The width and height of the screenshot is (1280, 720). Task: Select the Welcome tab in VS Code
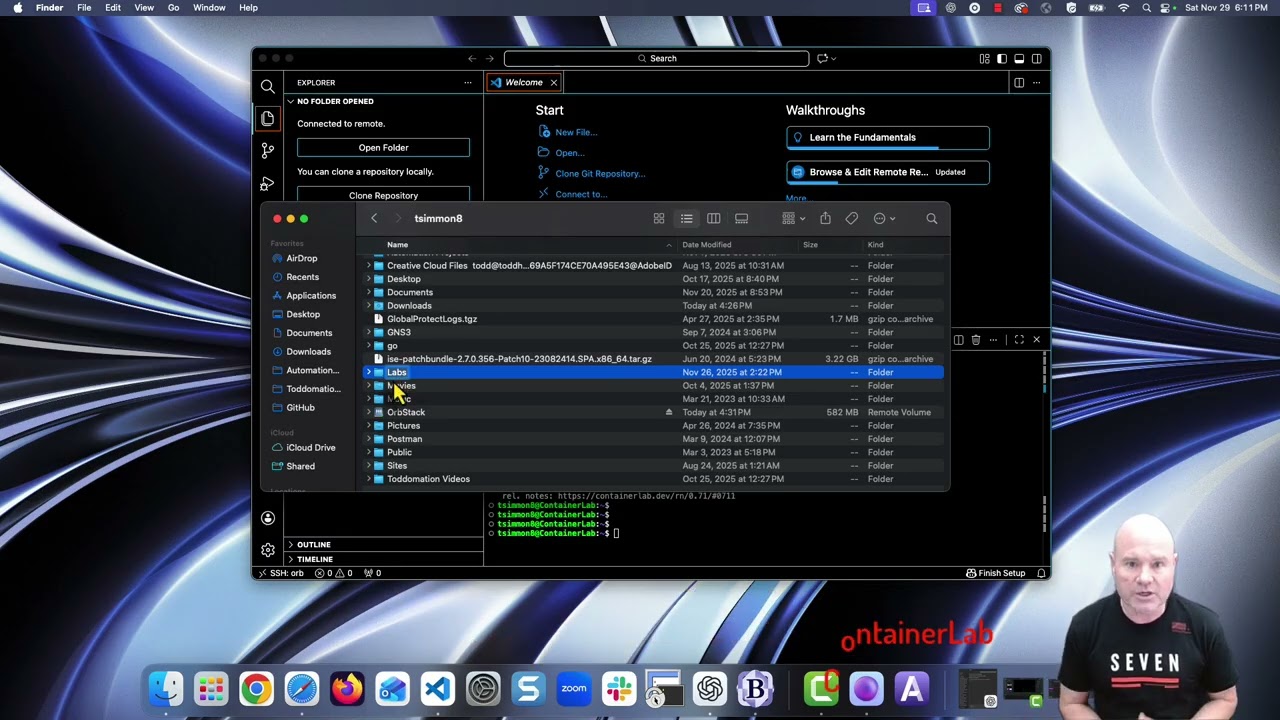point(523,82)
